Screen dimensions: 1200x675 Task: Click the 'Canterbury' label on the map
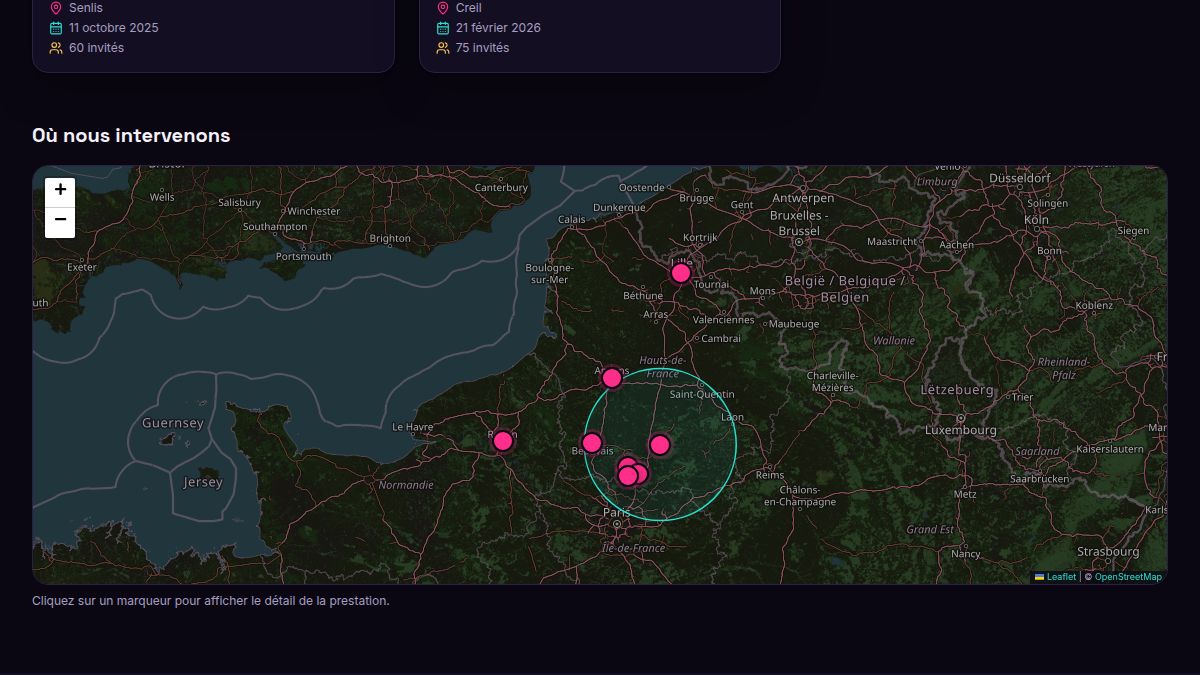pyautogui.click(x=501, y=187)
